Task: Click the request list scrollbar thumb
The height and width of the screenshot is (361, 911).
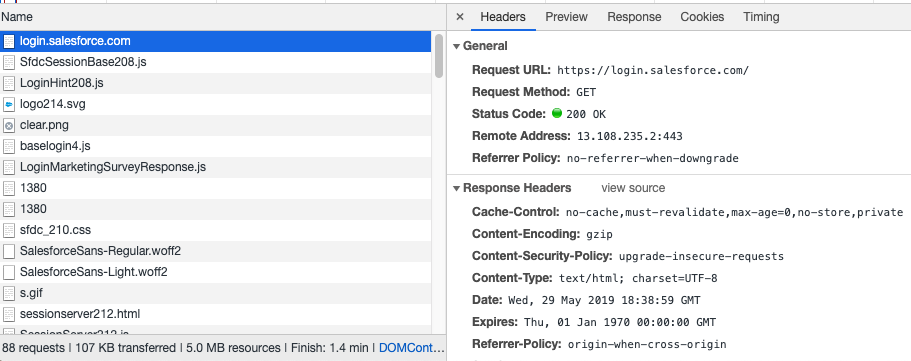Action: [x=439, y=56]
